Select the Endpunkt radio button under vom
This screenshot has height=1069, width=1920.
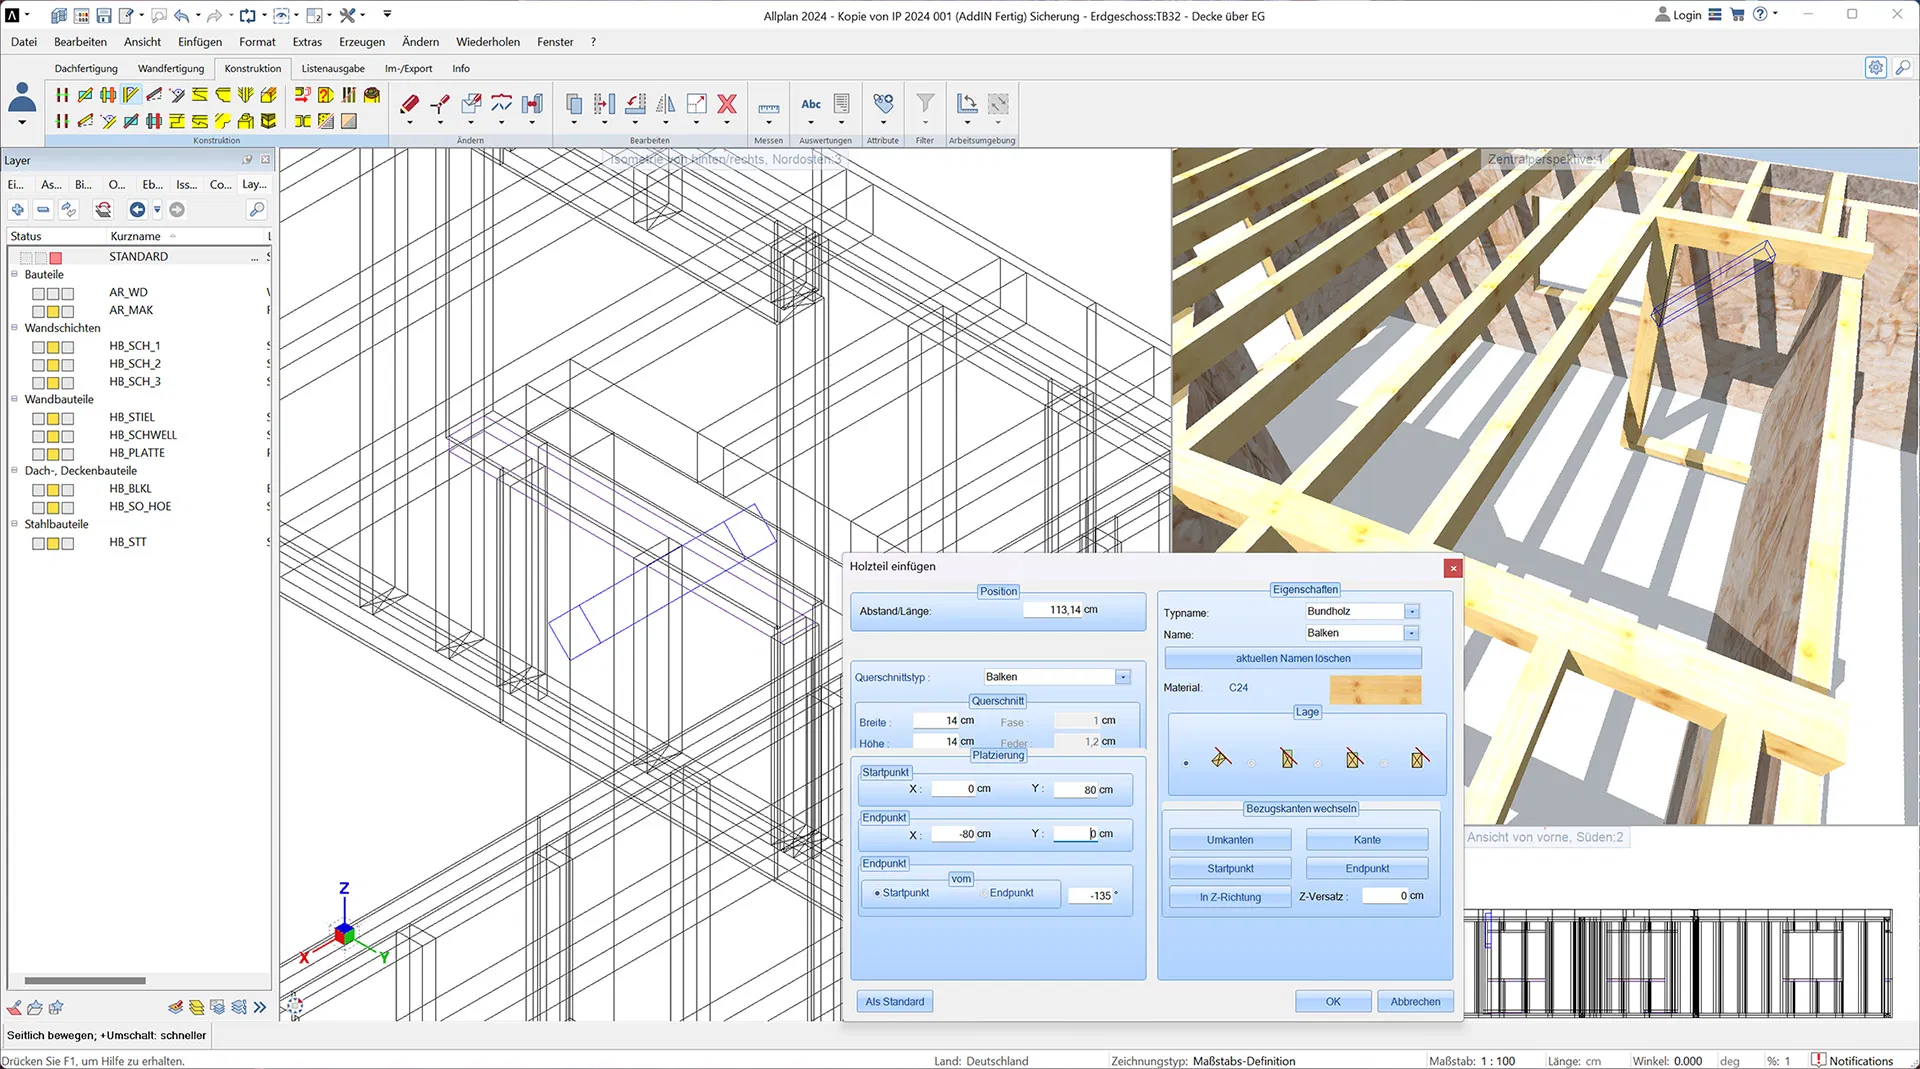coord(984,893)
